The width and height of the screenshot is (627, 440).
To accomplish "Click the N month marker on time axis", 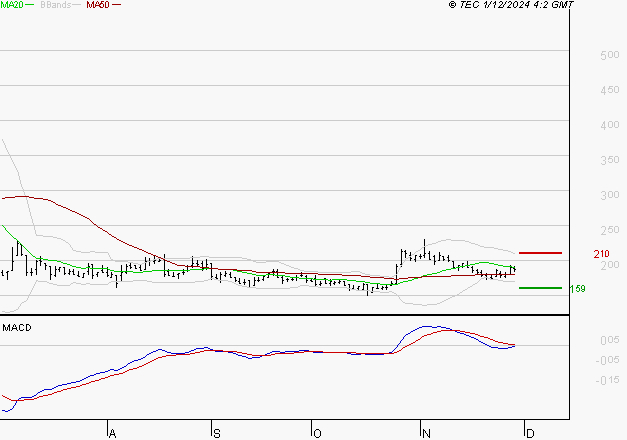I will point(426,433).
